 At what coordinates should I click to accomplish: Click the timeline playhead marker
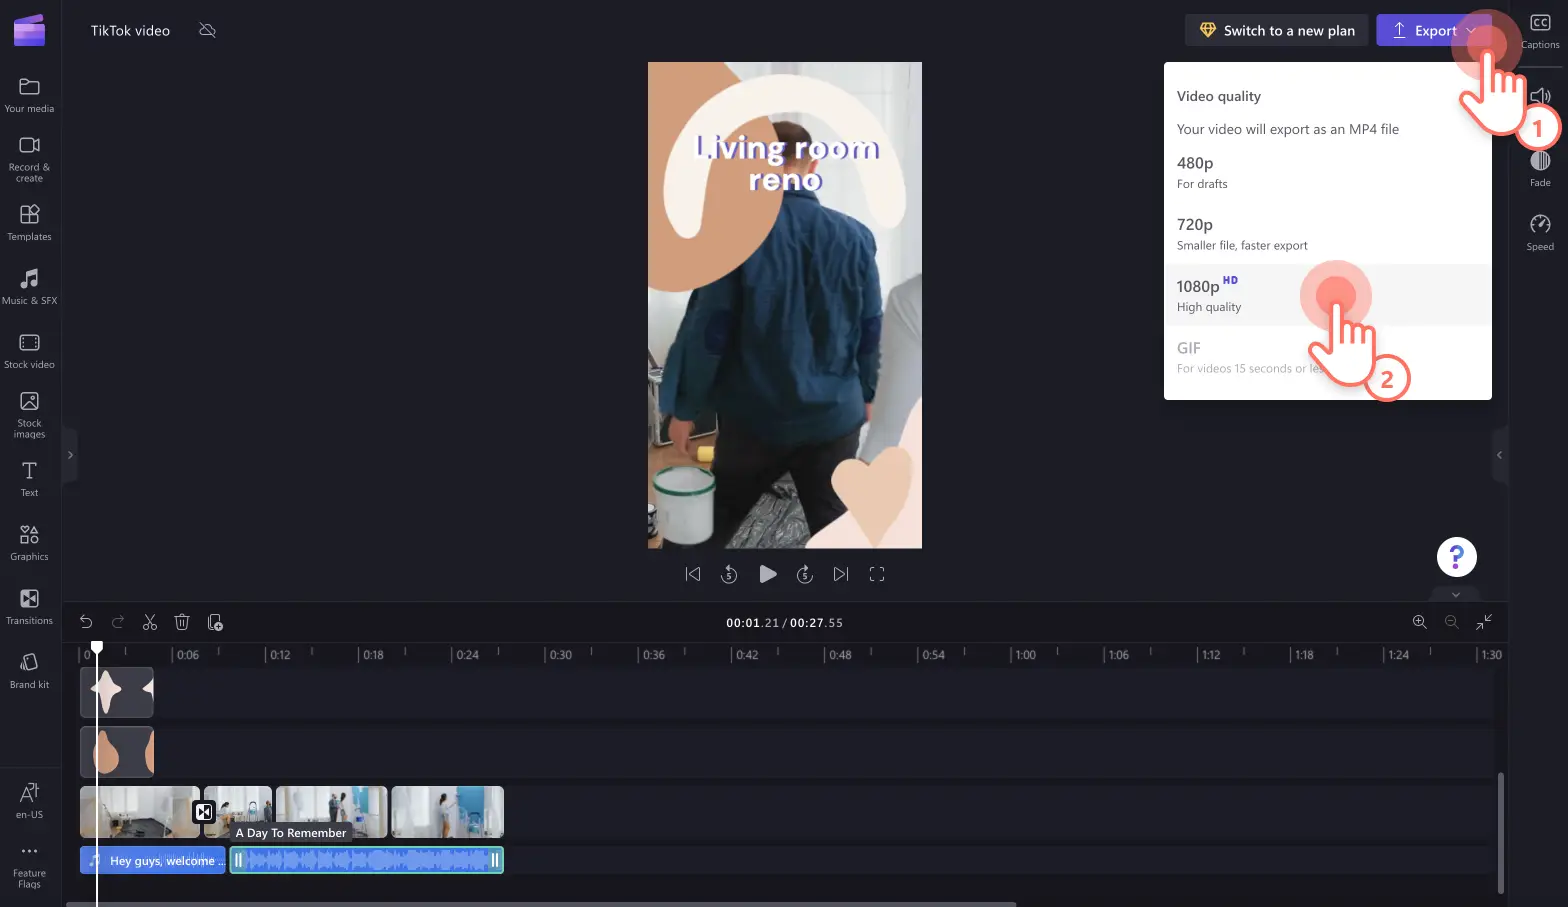click(97, 648)
